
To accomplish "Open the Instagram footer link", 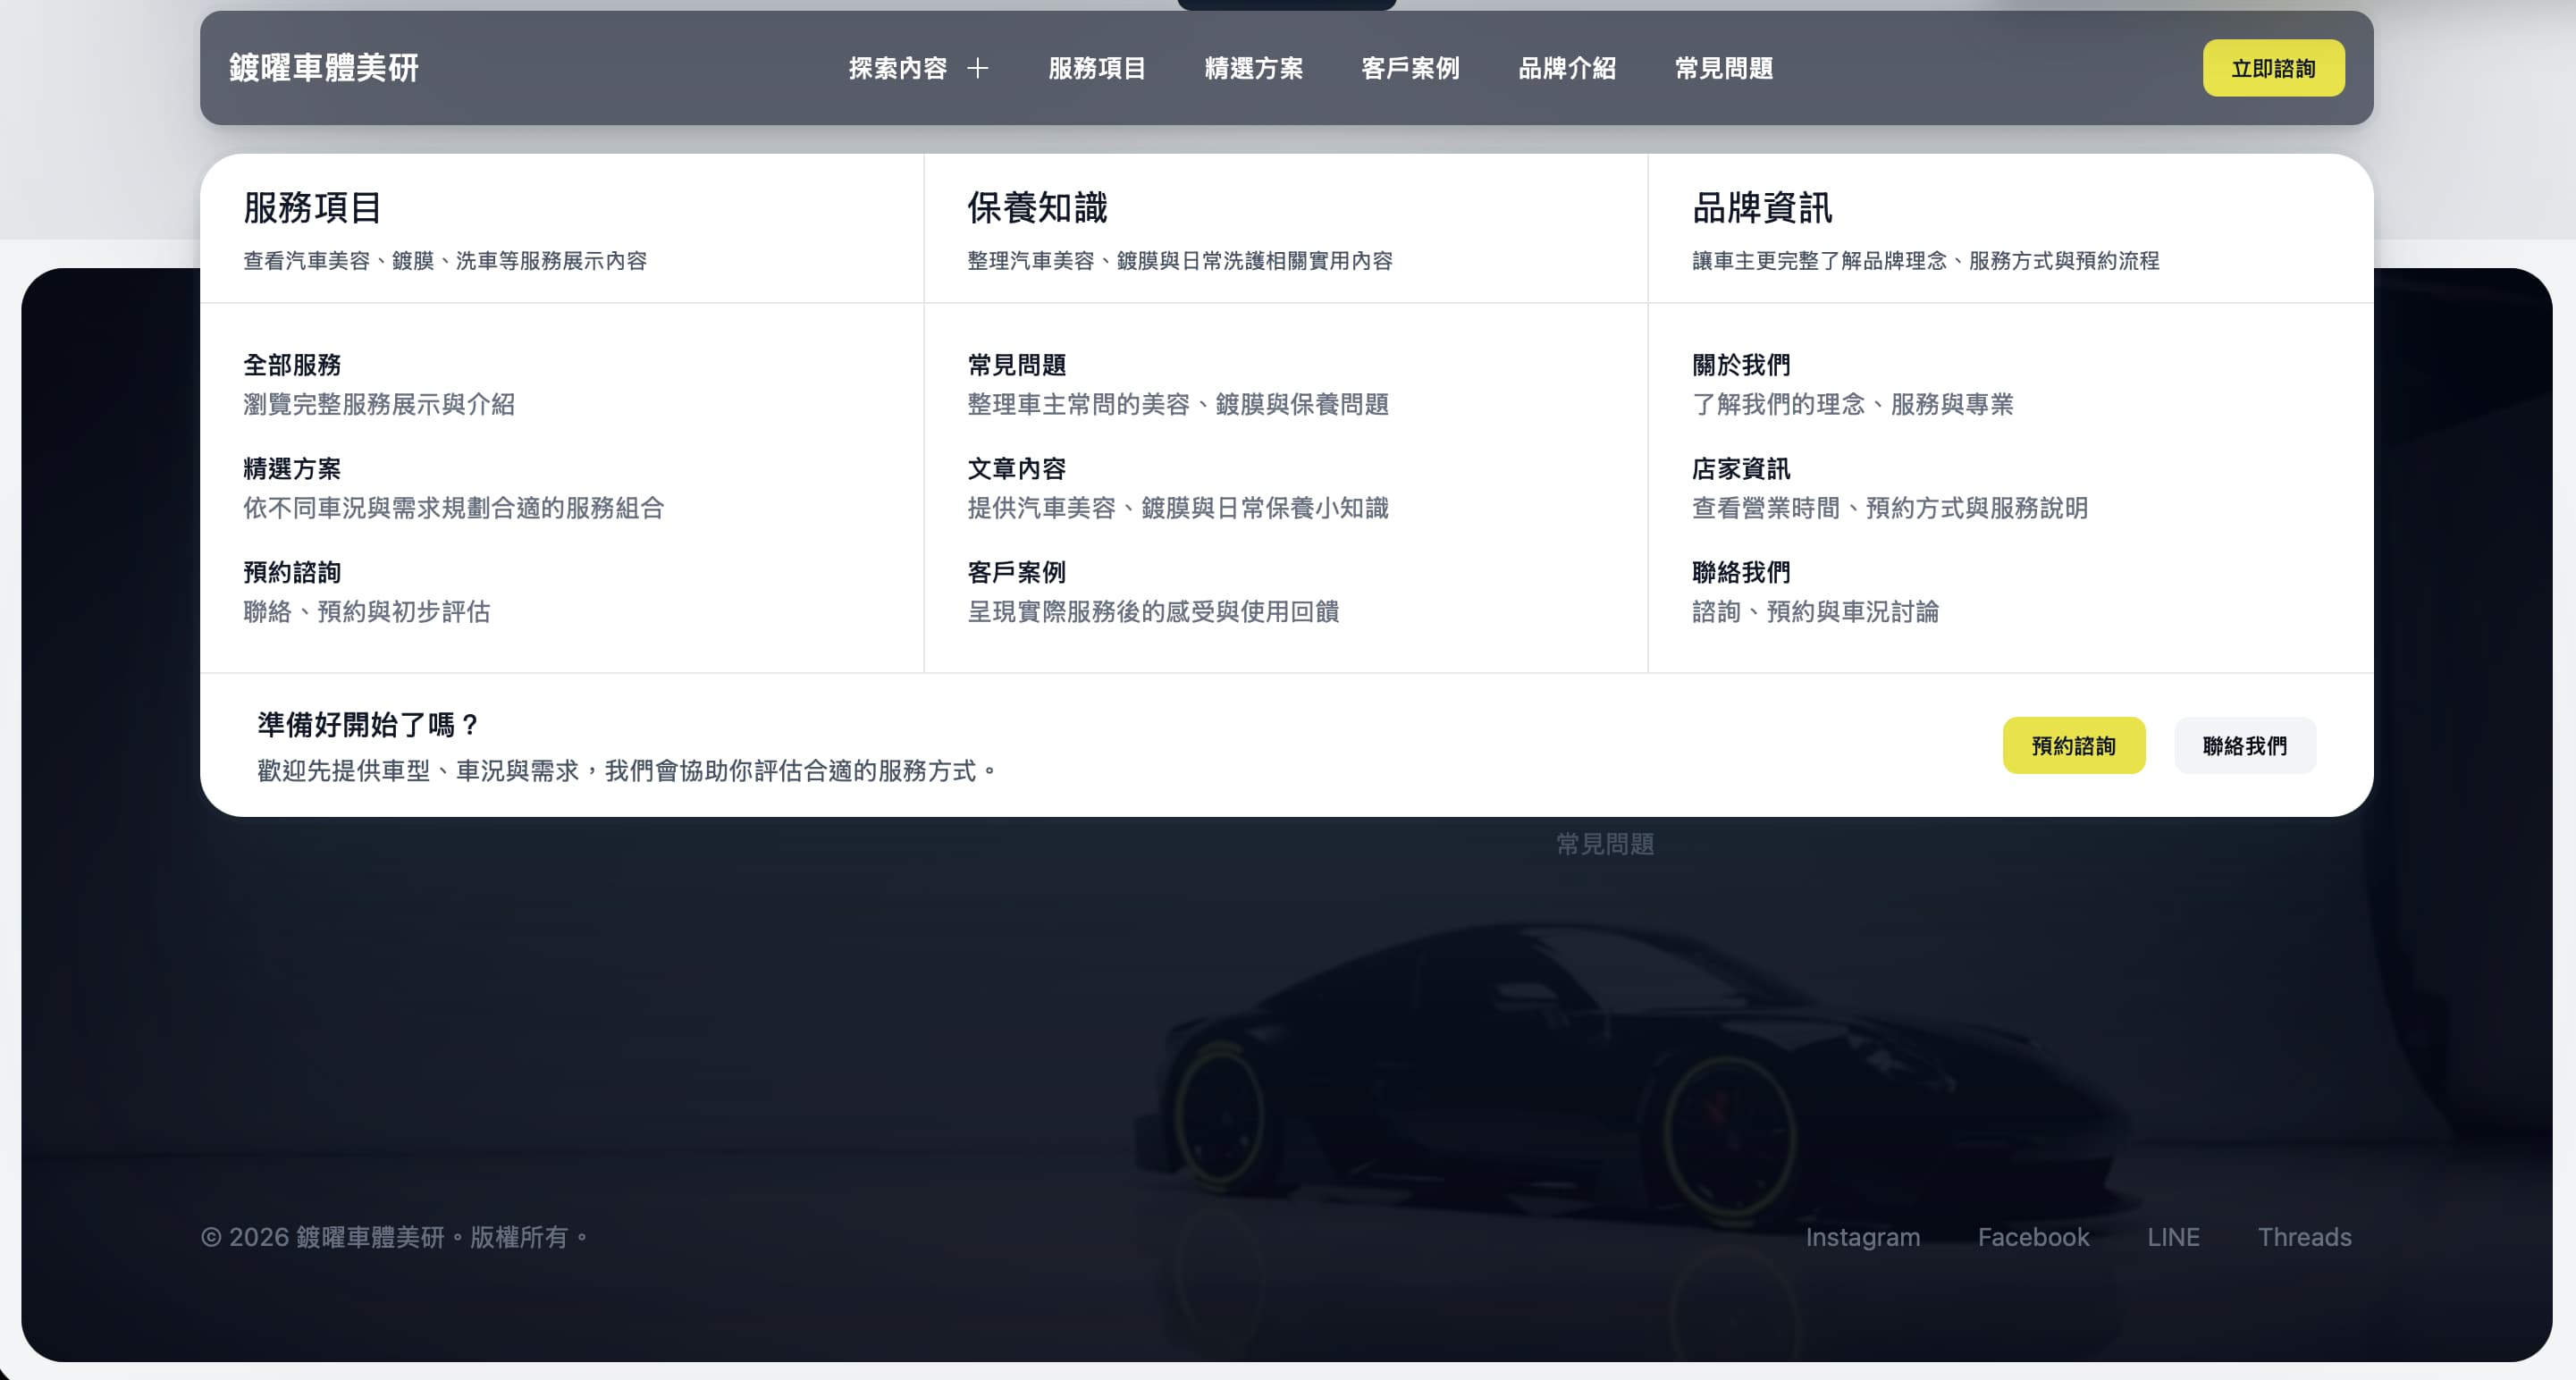I will 1862,1237.
